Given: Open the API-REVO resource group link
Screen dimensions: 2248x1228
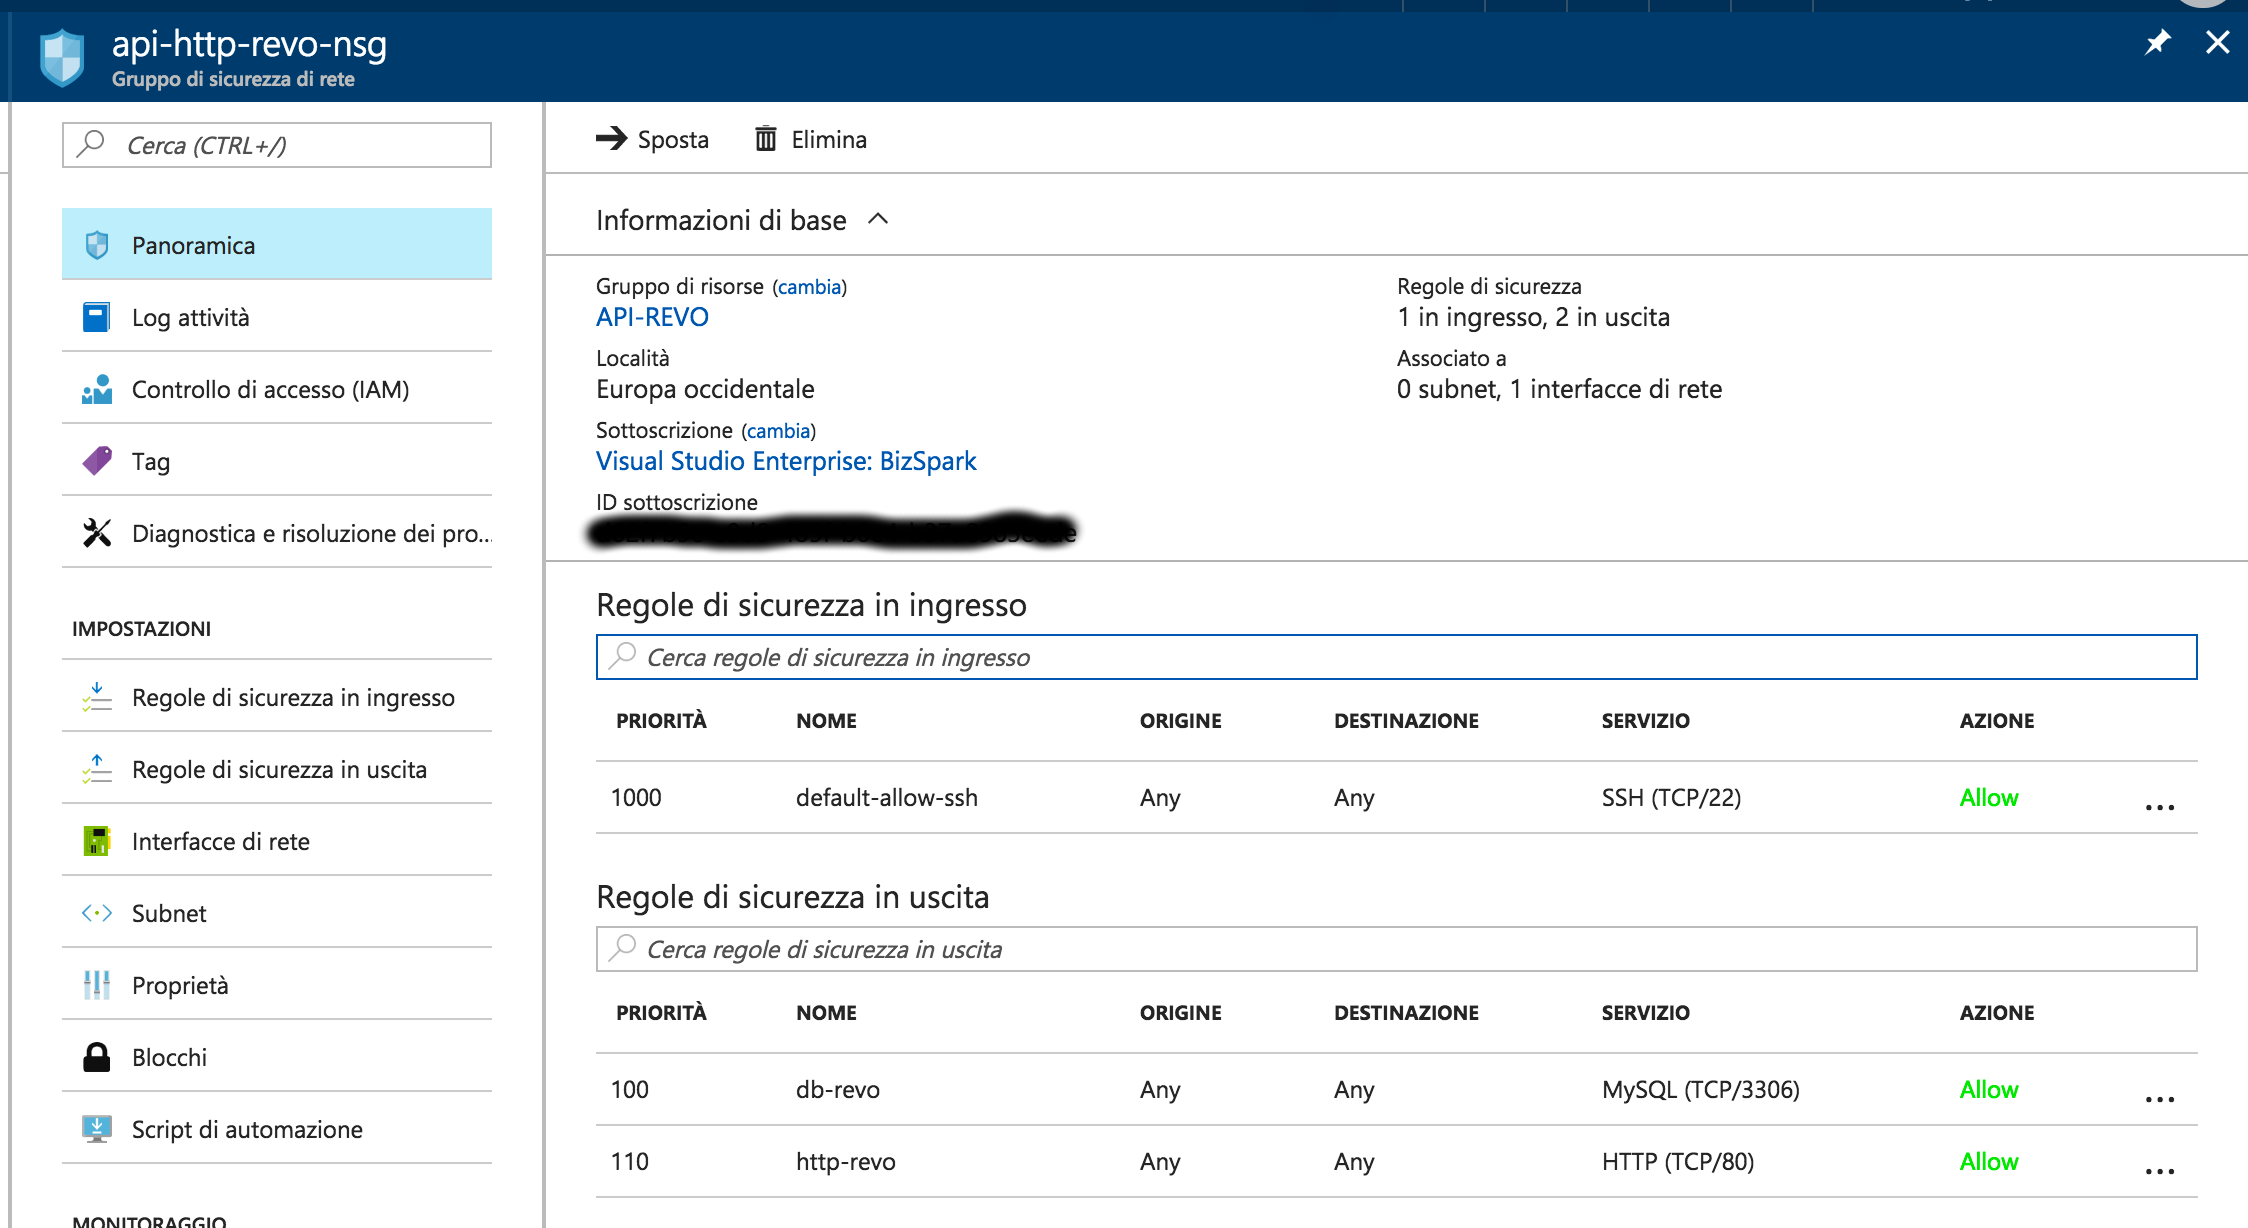Looking at the screenshot, I should click(652, 317).
